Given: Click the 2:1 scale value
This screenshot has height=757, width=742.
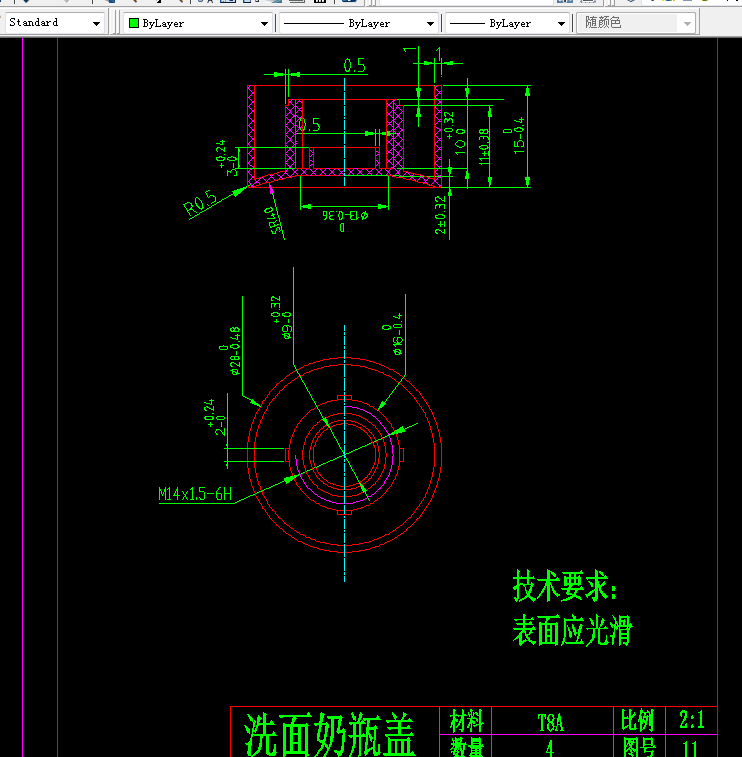Looking at the screenshot, I should 692,720.
